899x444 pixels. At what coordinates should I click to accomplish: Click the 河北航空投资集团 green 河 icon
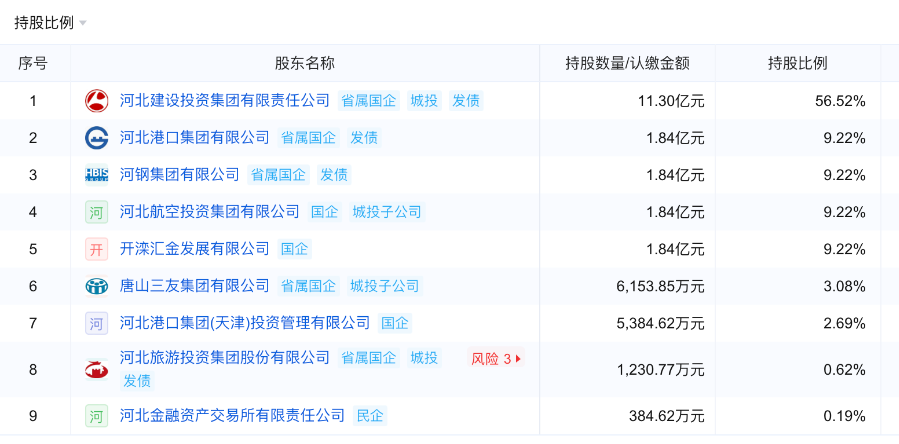pyautogui.click(x=97, y=212)
